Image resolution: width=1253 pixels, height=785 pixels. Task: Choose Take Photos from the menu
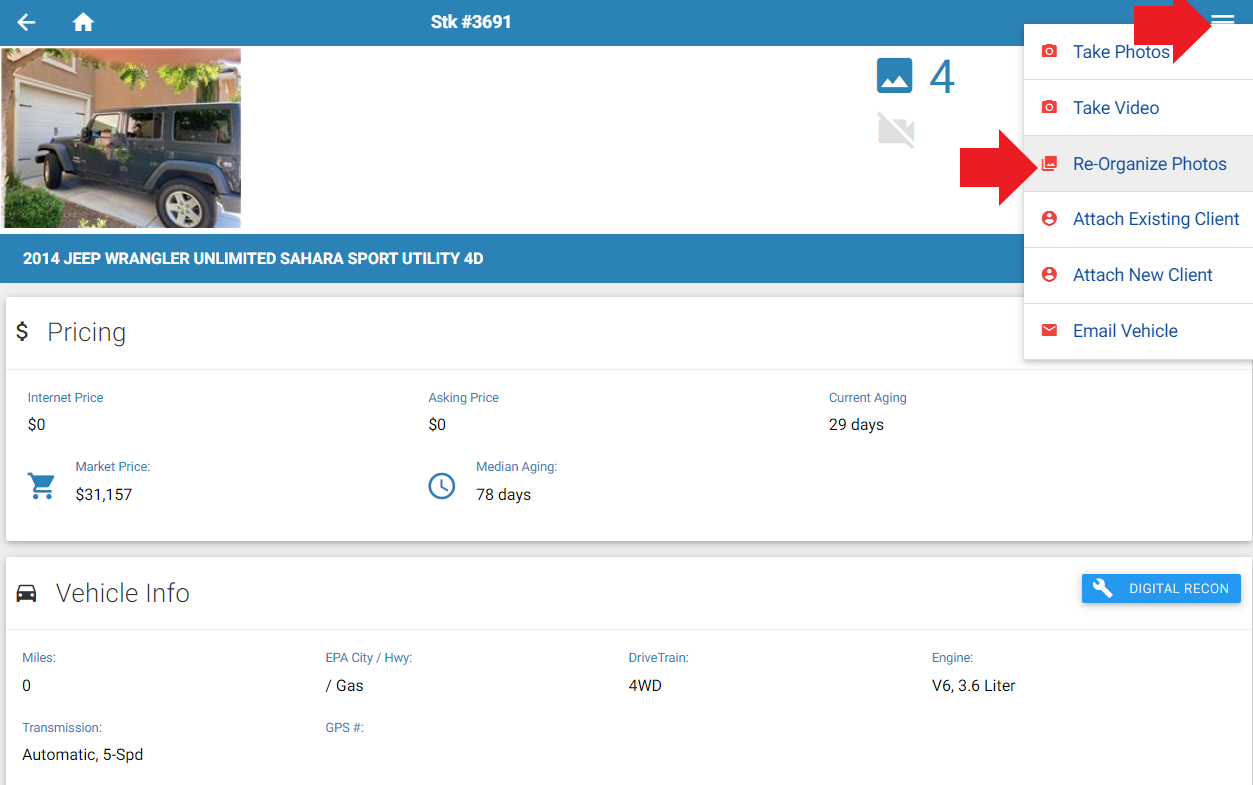[1138, 52]
